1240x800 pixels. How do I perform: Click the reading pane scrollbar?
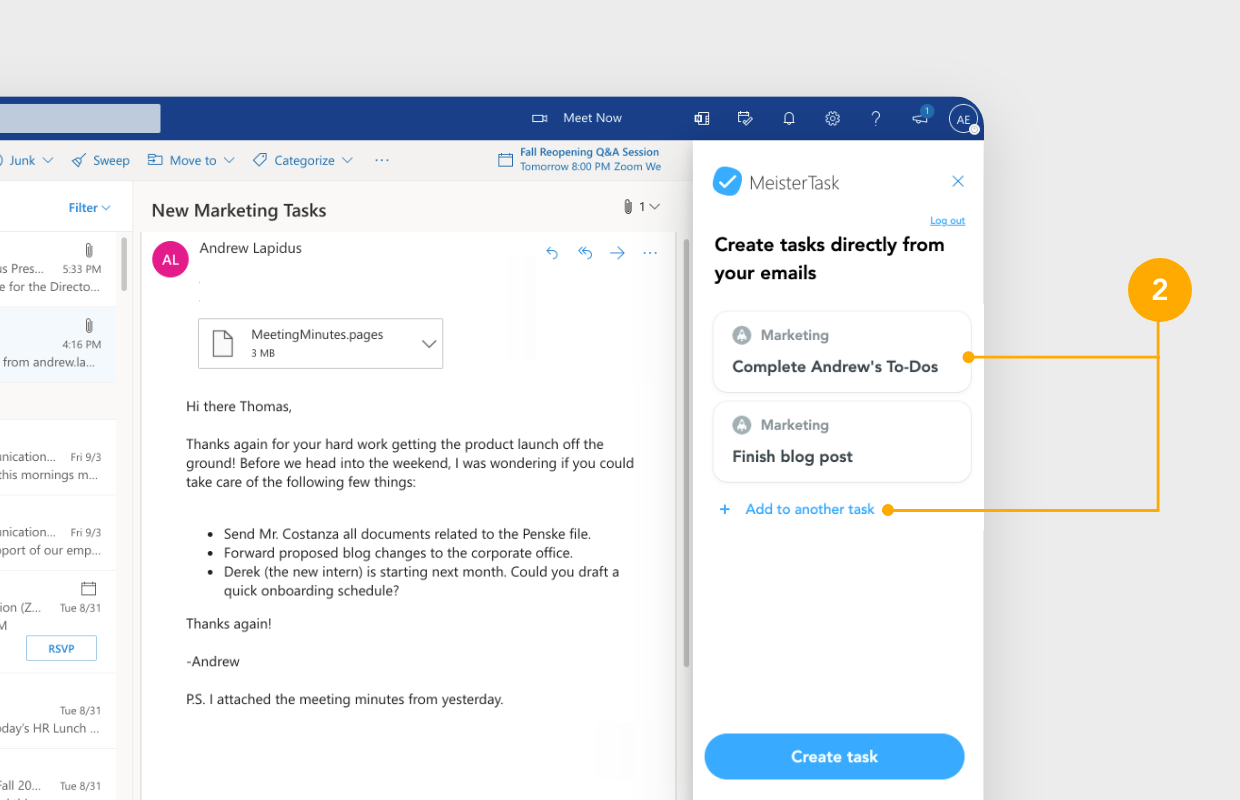pos(685,453)
